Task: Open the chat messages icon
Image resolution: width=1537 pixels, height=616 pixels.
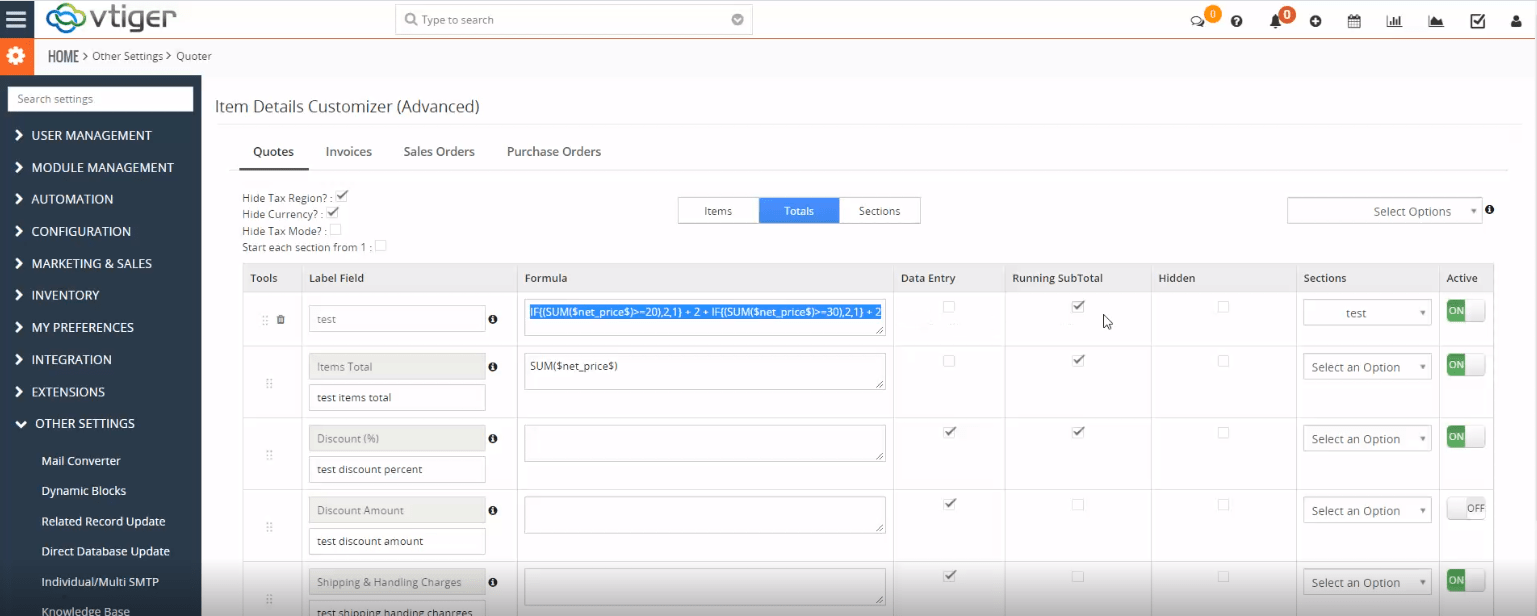Action: pyautogui.click(x=1199, y=19)
